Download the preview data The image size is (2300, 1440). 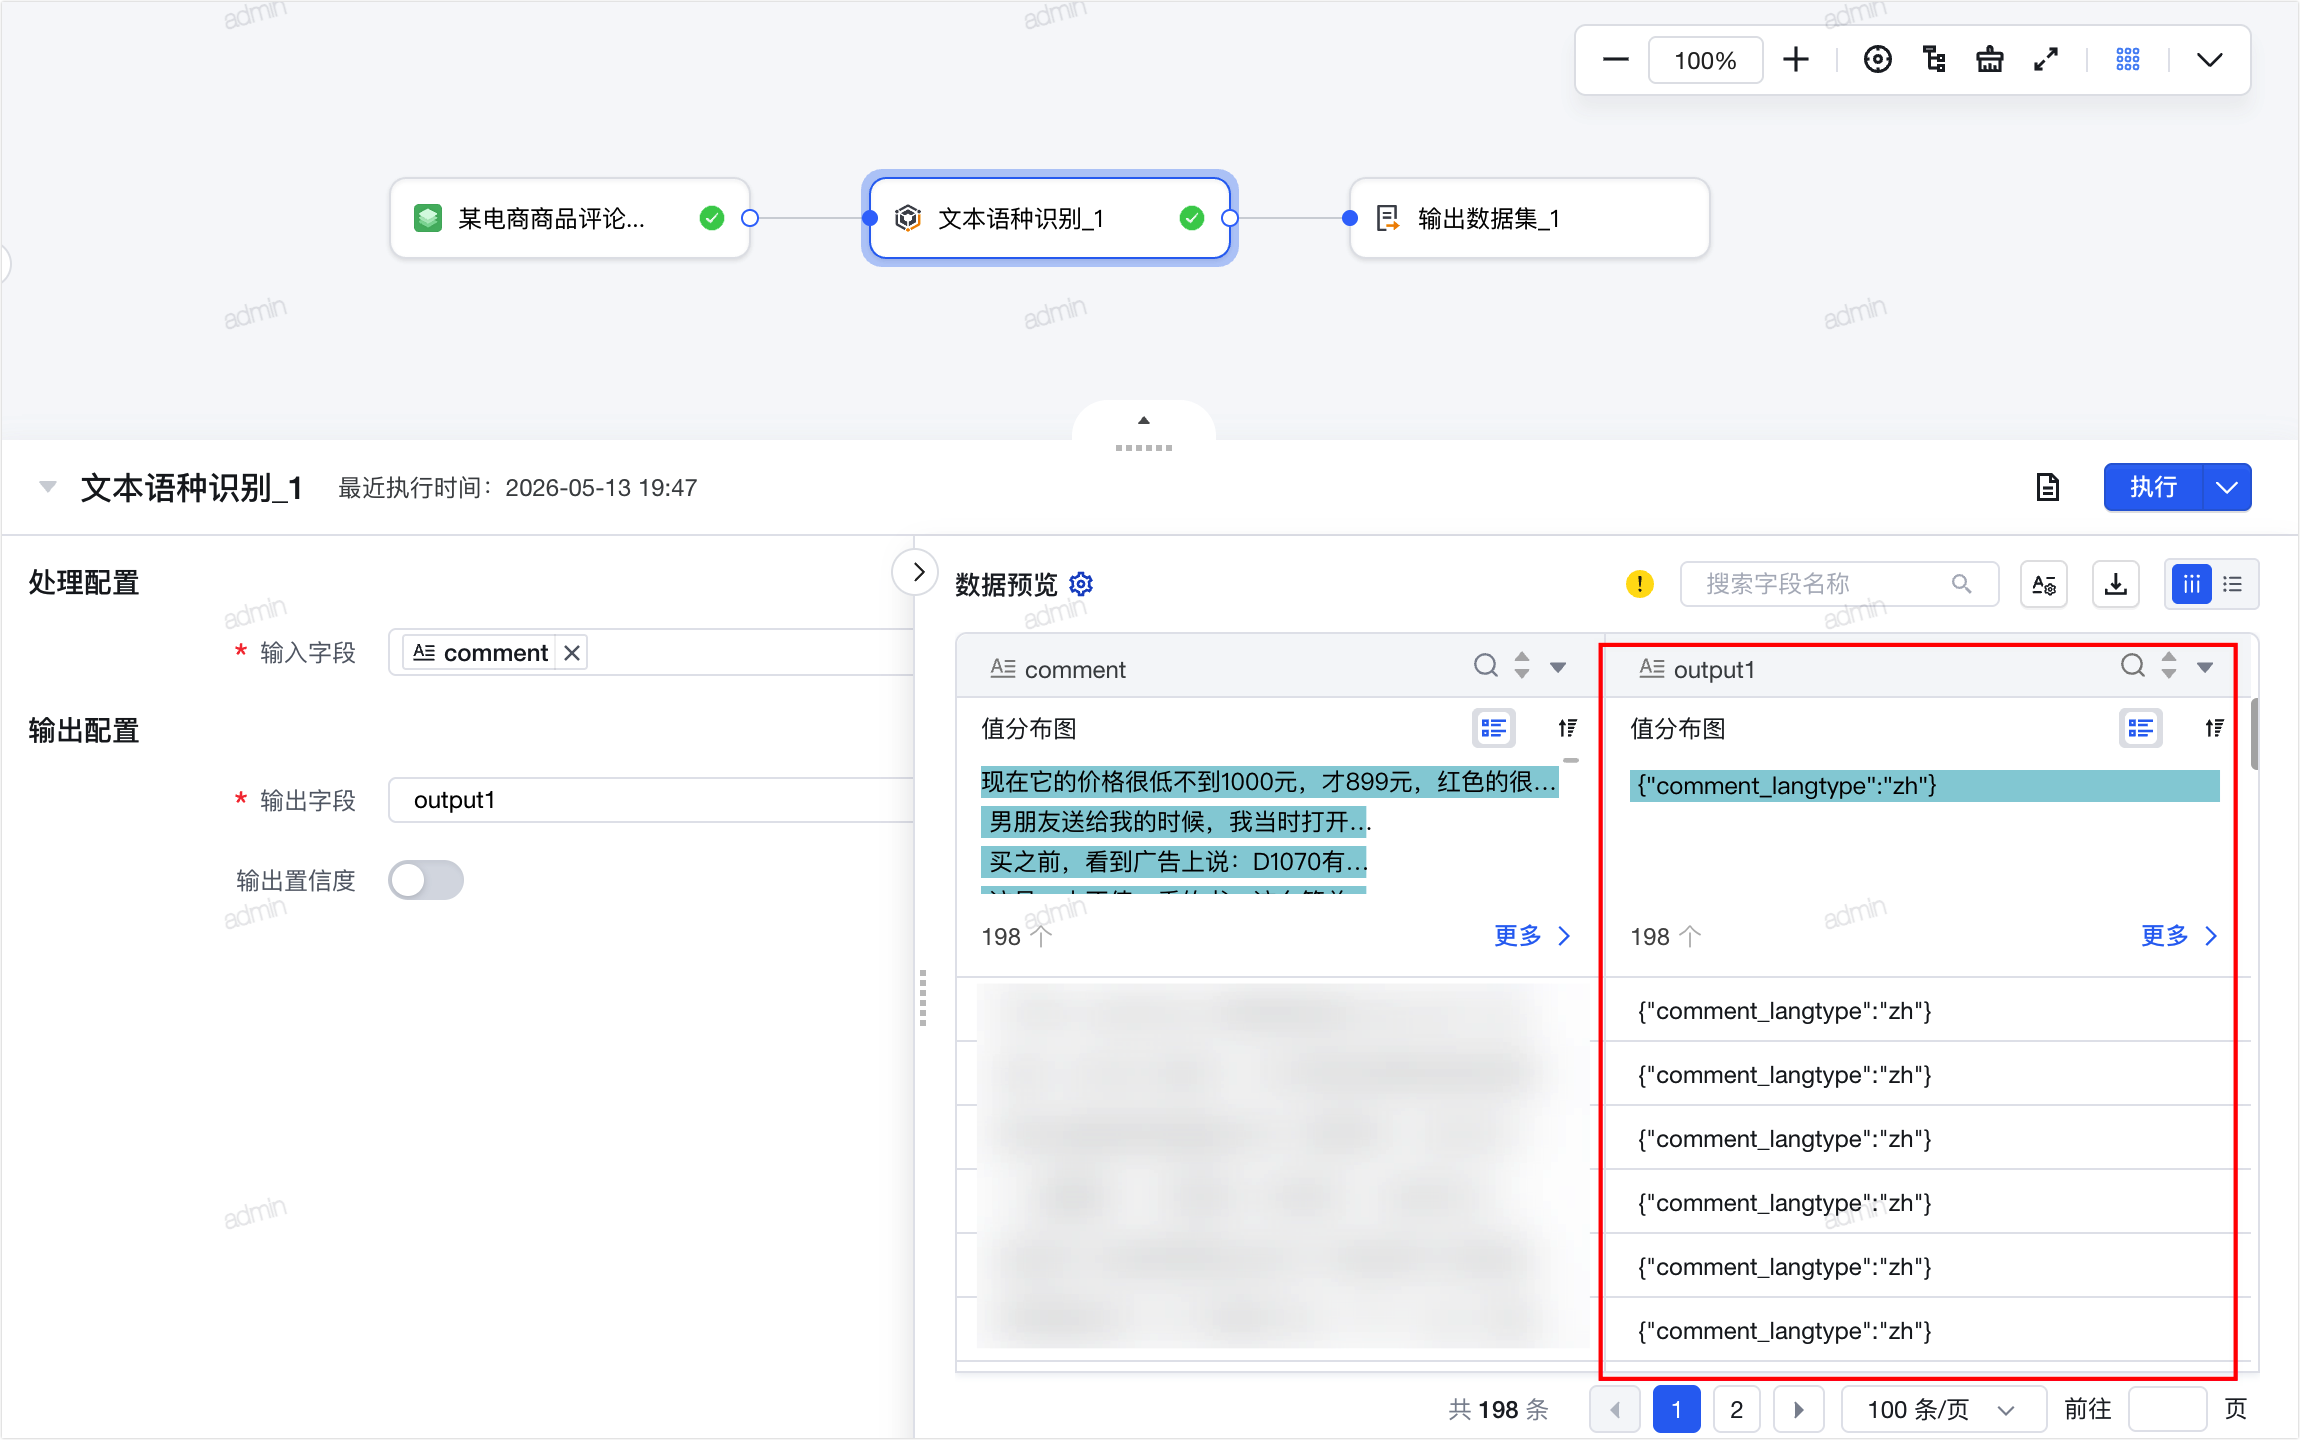2116,584
